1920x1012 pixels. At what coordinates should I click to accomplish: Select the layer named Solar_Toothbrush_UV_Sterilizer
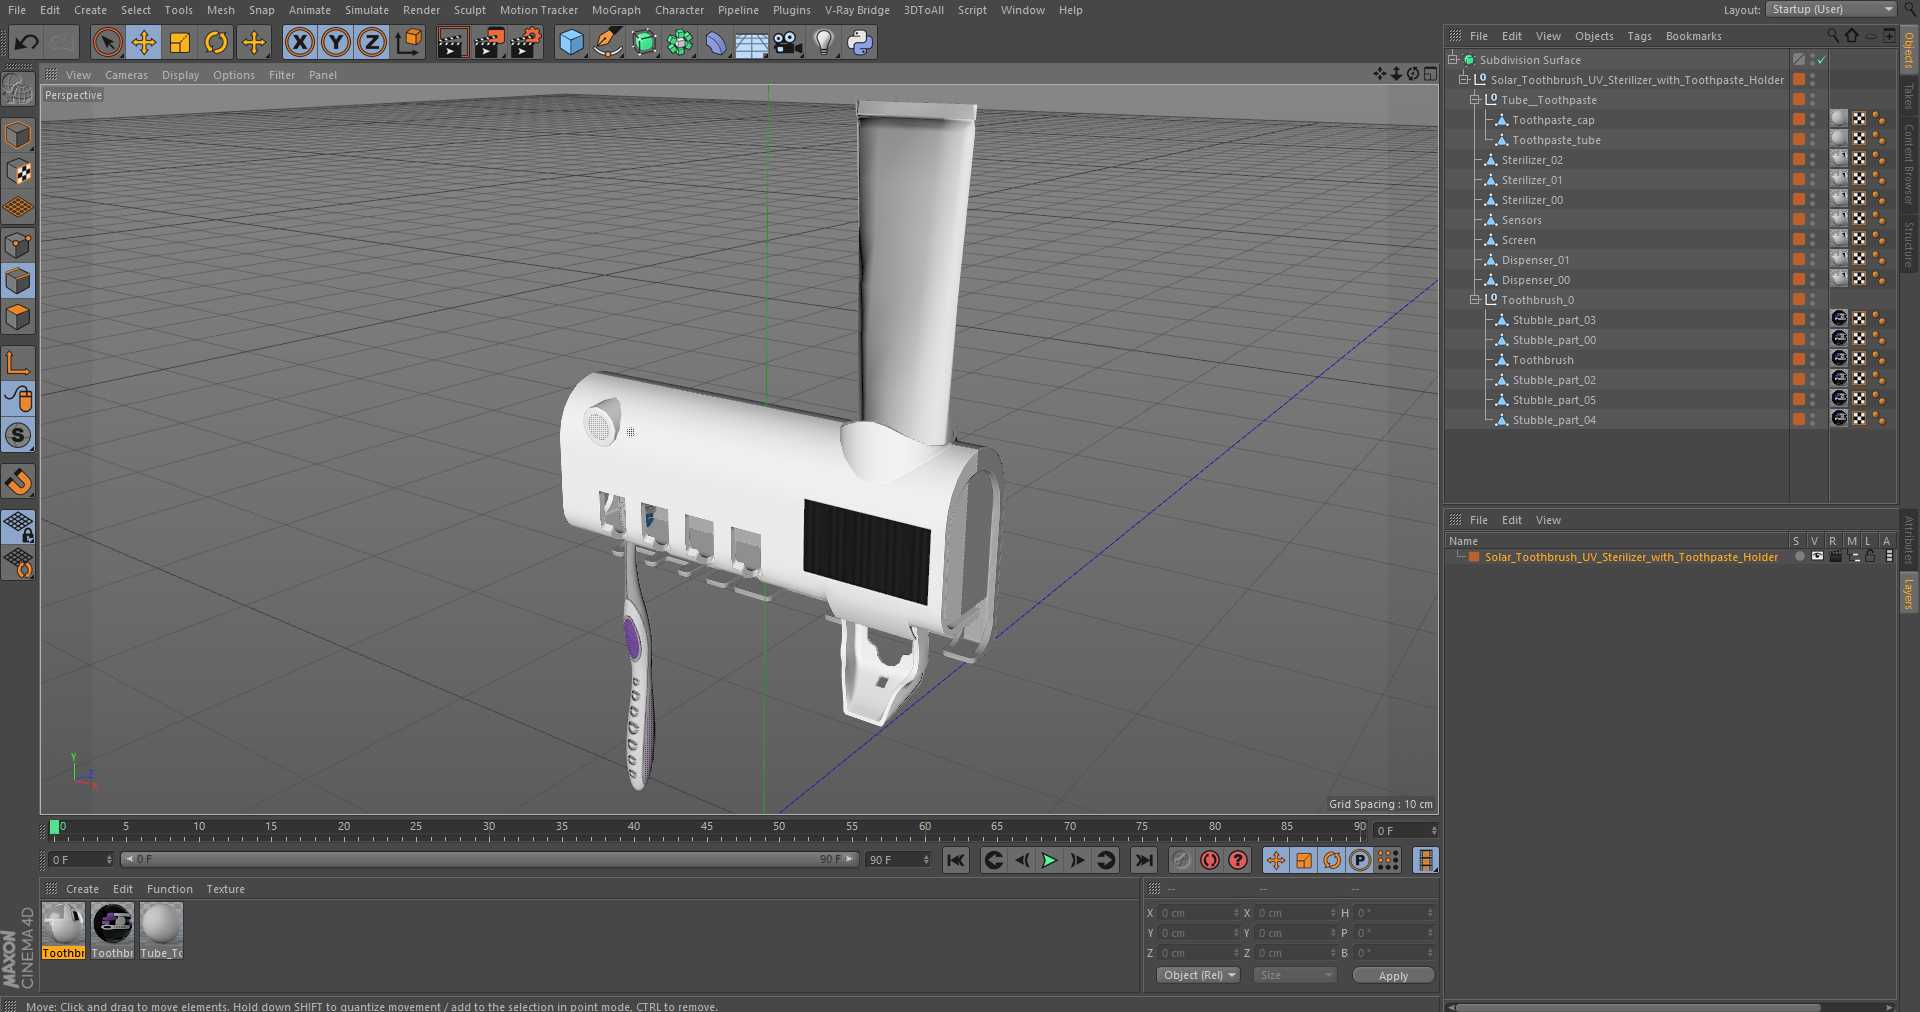(x=1630, y=557)
